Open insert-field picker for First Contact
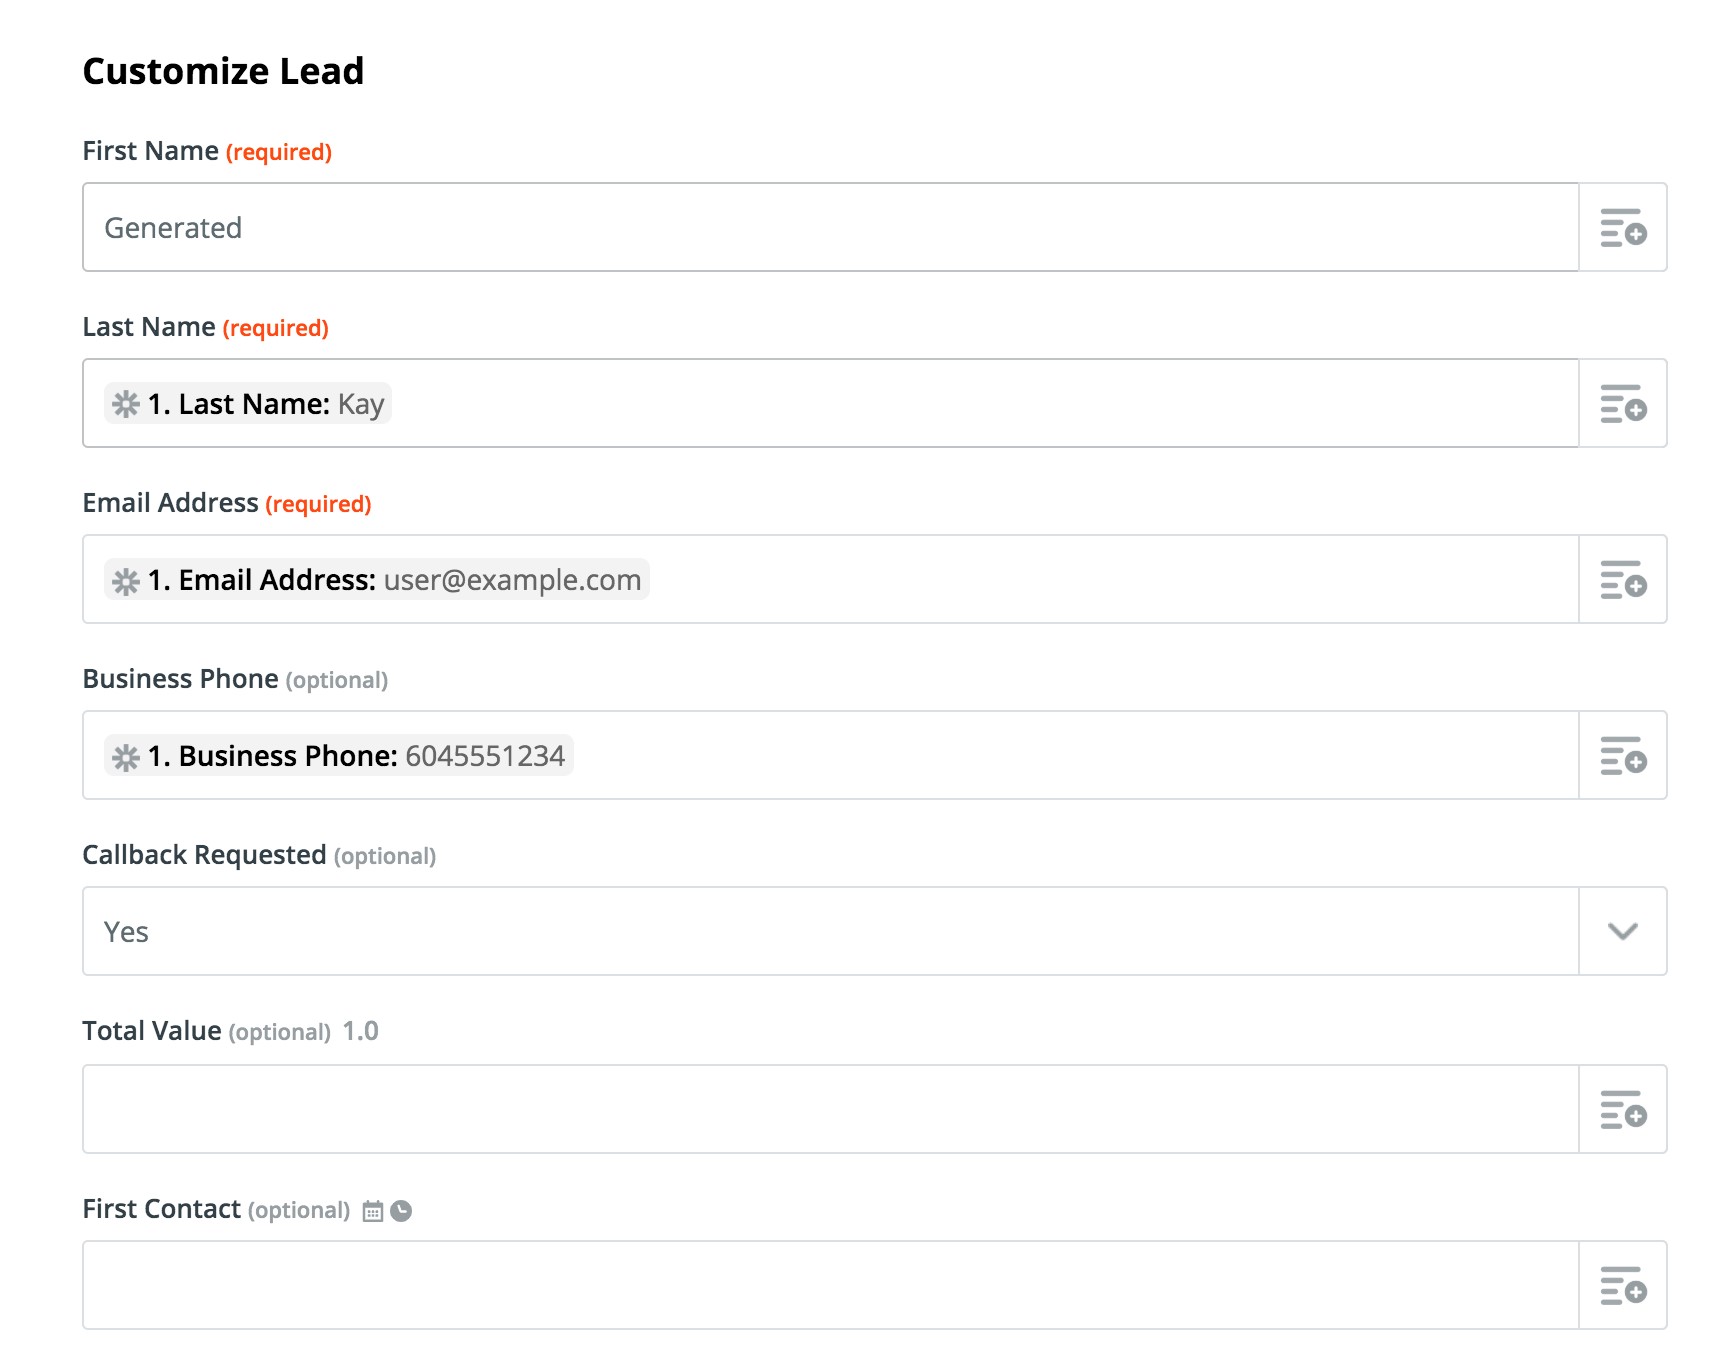 coord(1622,1286)
